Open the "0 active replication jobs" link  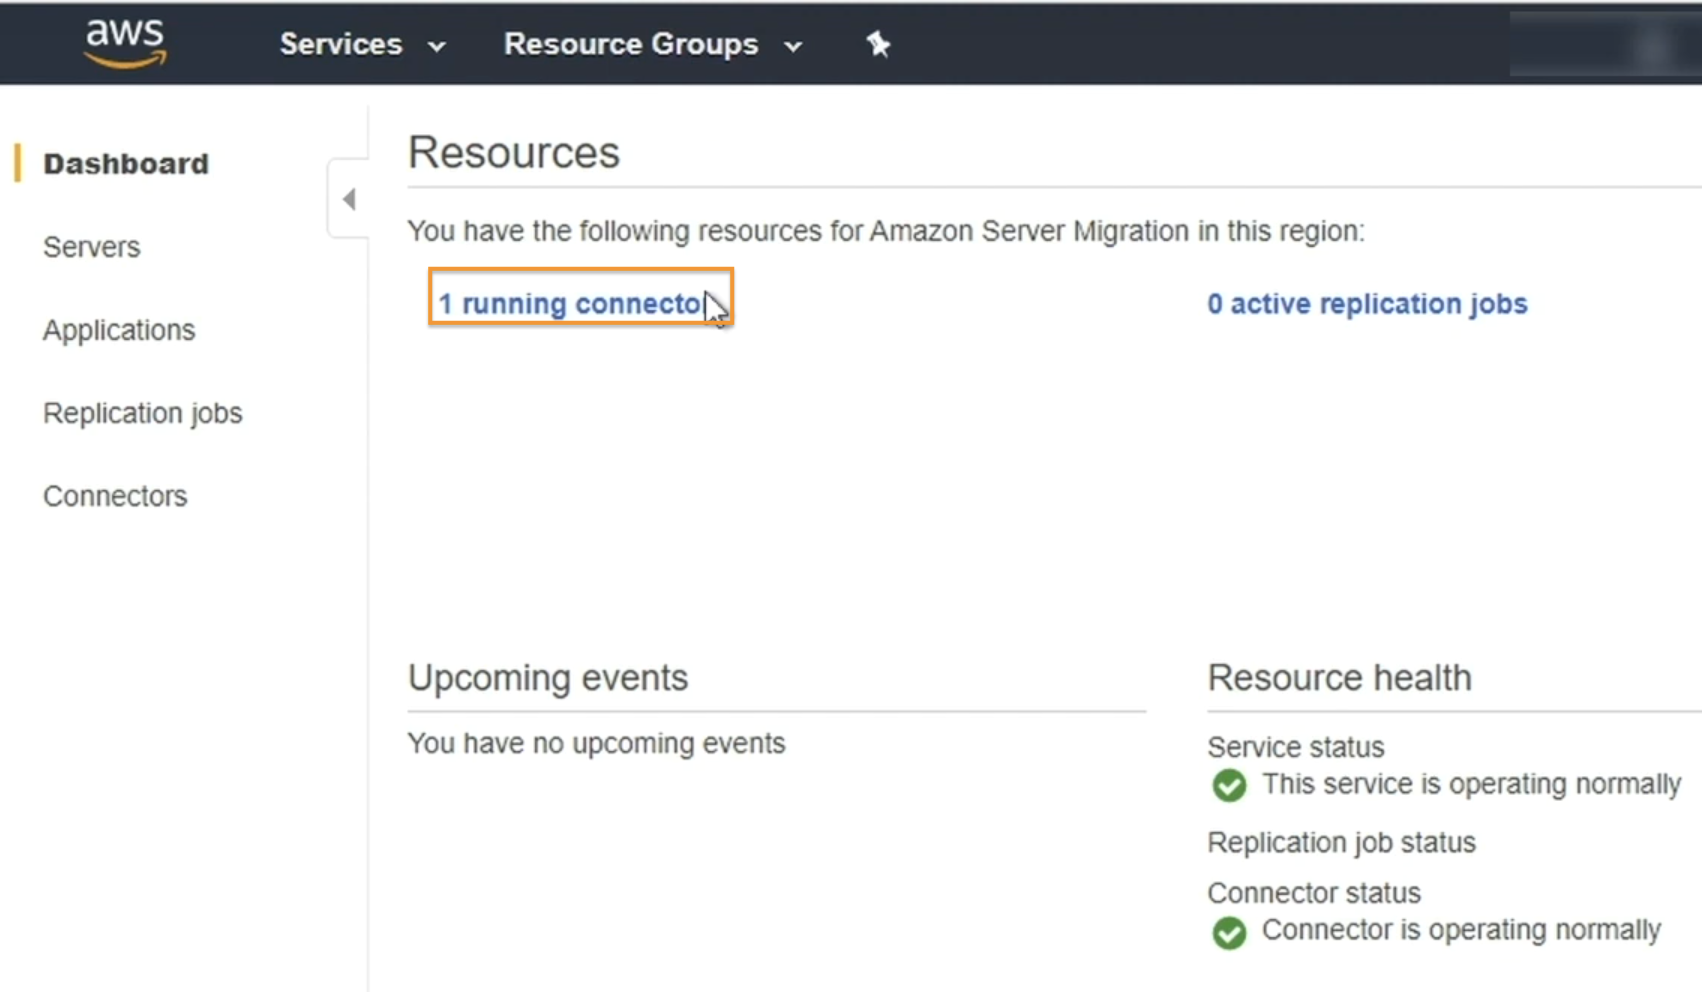(x=1367, y=304)
